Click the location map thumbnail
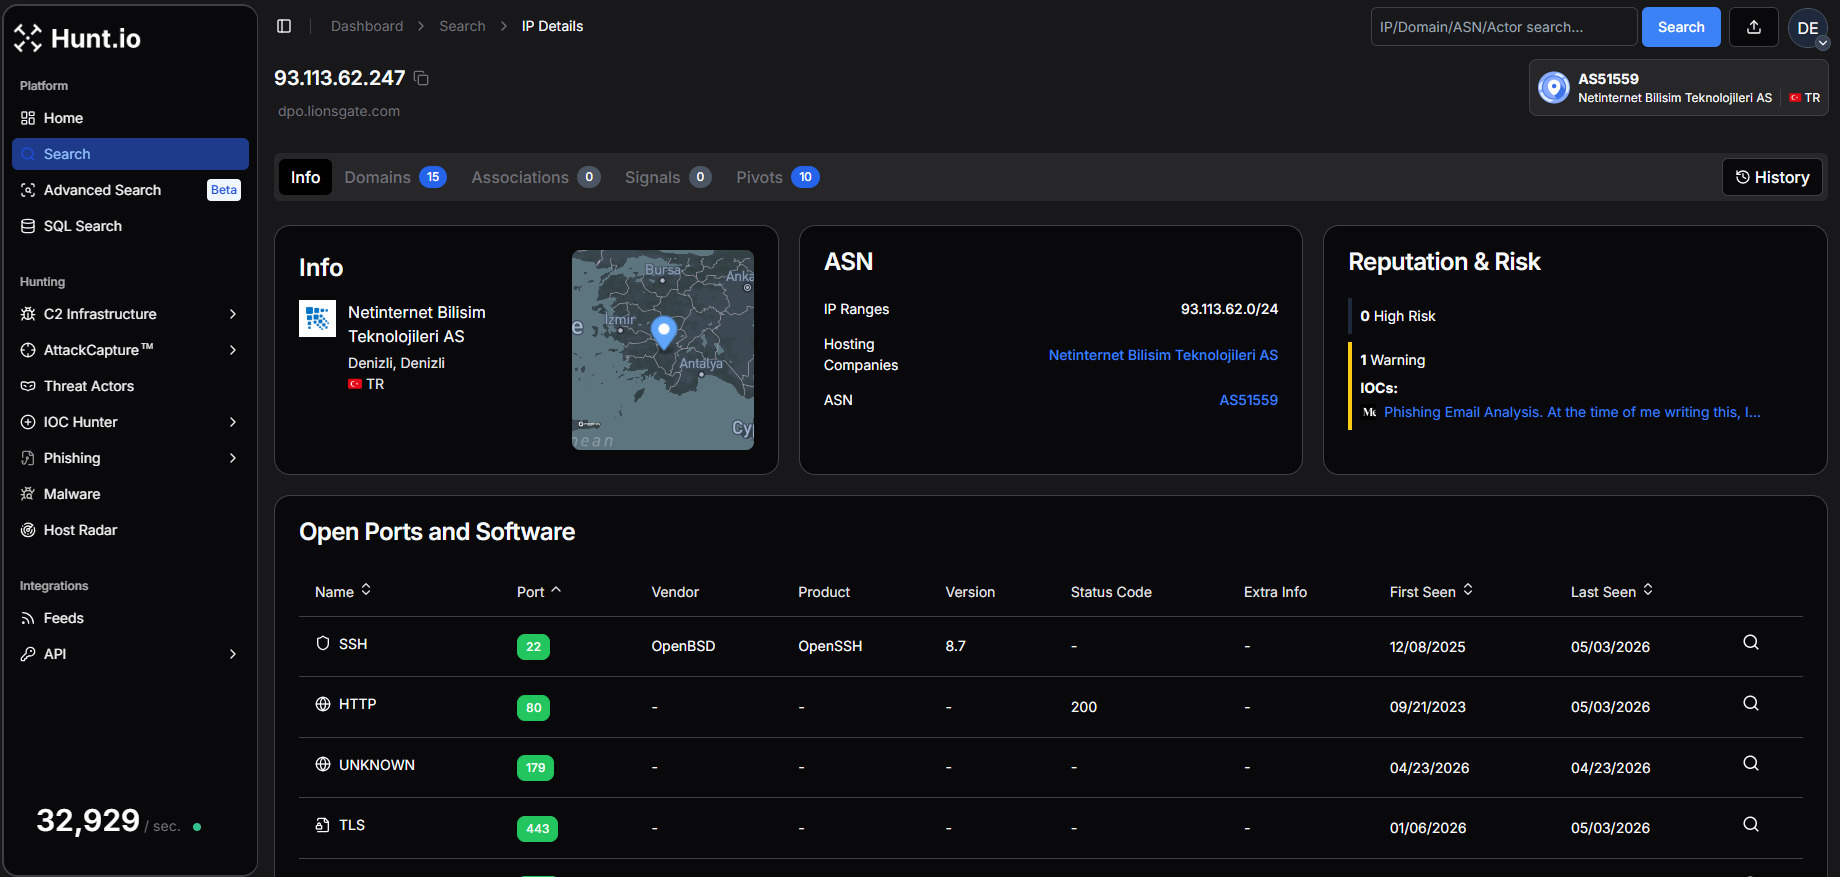This screenshot has width=1840, height=877. click(663, 350)
